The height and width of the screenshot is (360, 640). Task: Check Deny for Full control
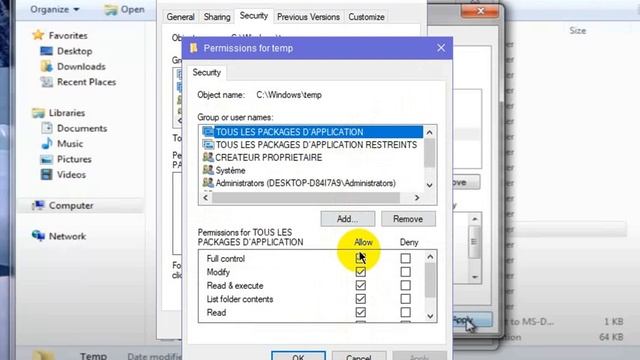click(x=405, y=258)
